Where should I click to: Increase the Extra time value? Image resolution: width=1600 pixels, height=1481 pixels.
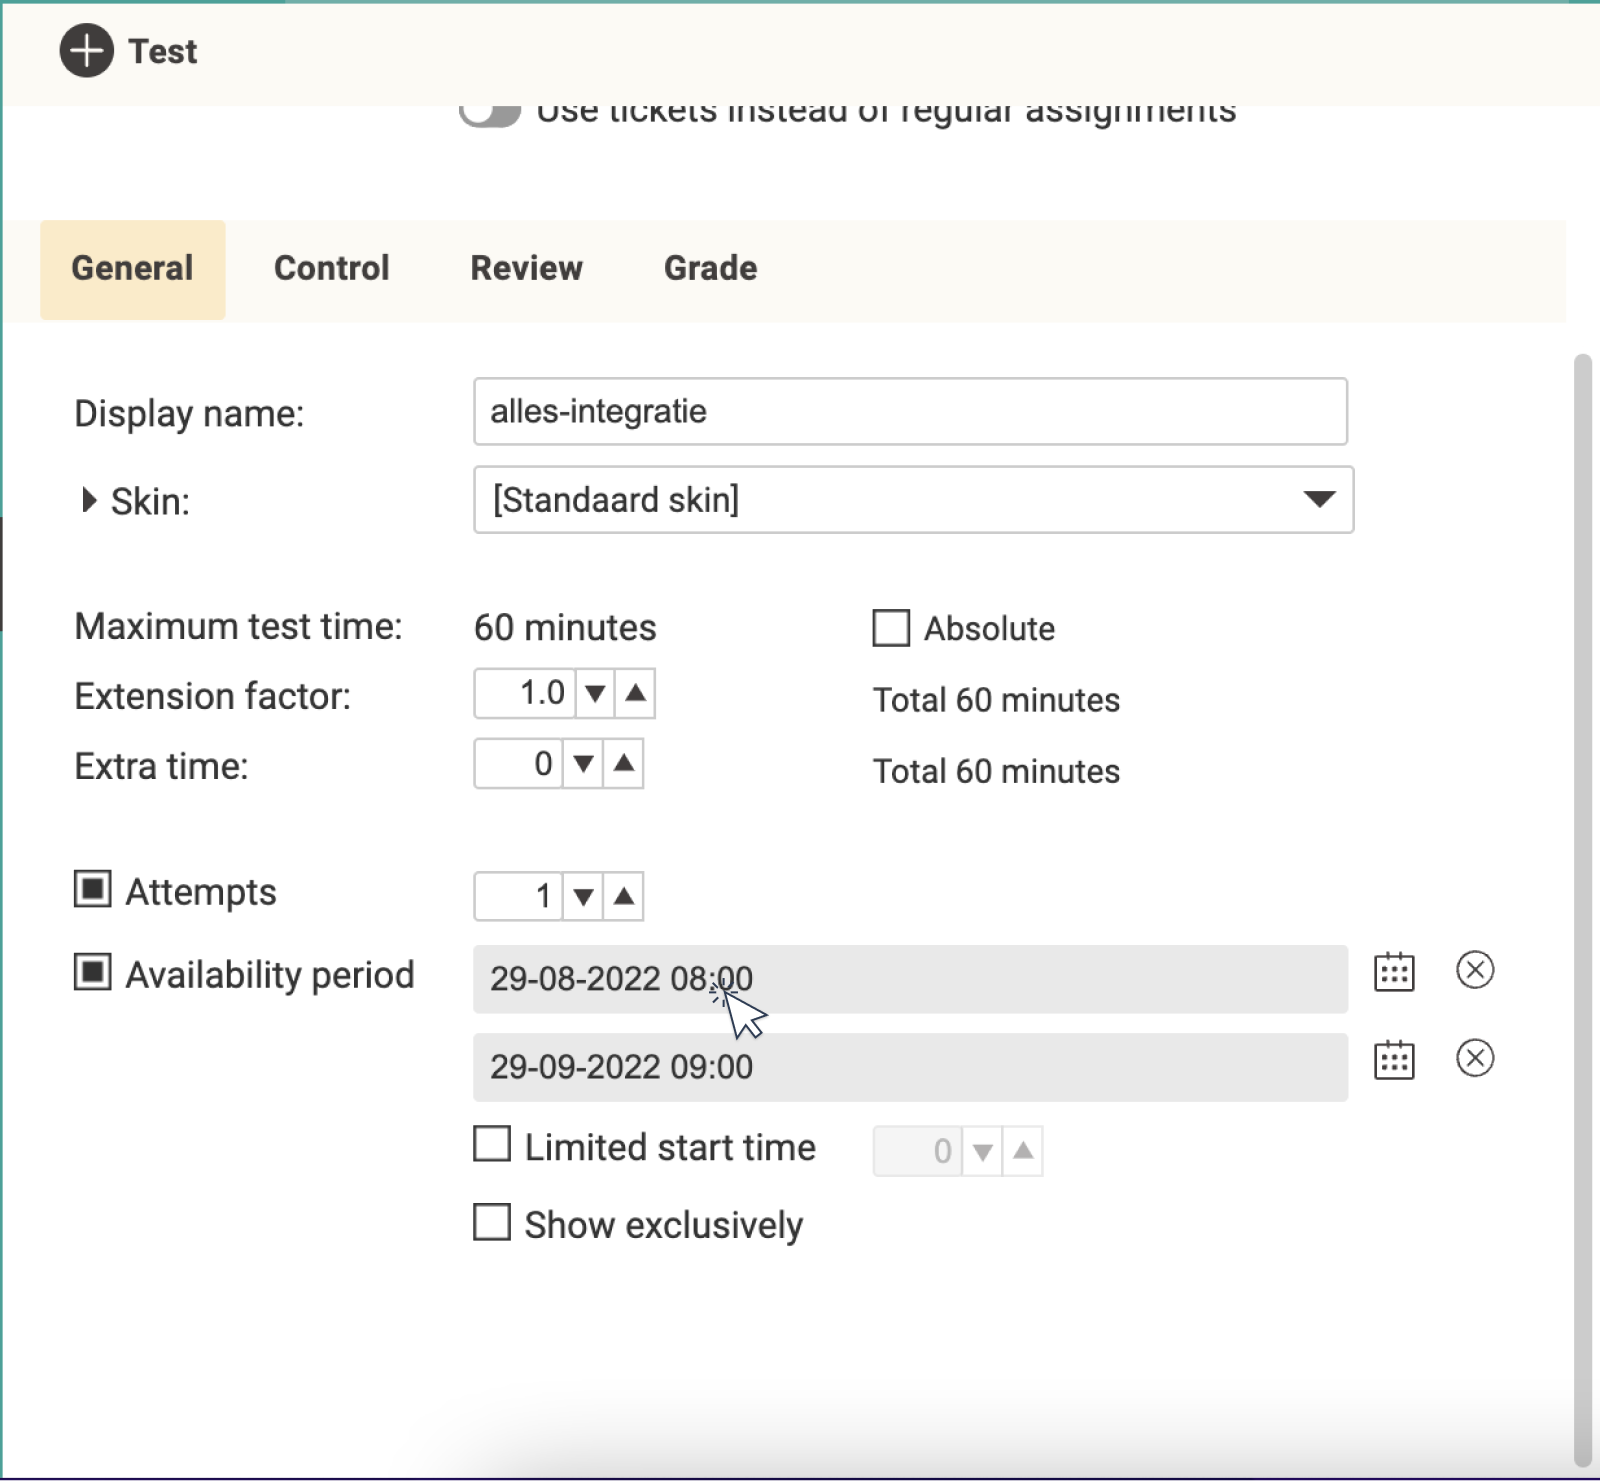click(624, 764)
